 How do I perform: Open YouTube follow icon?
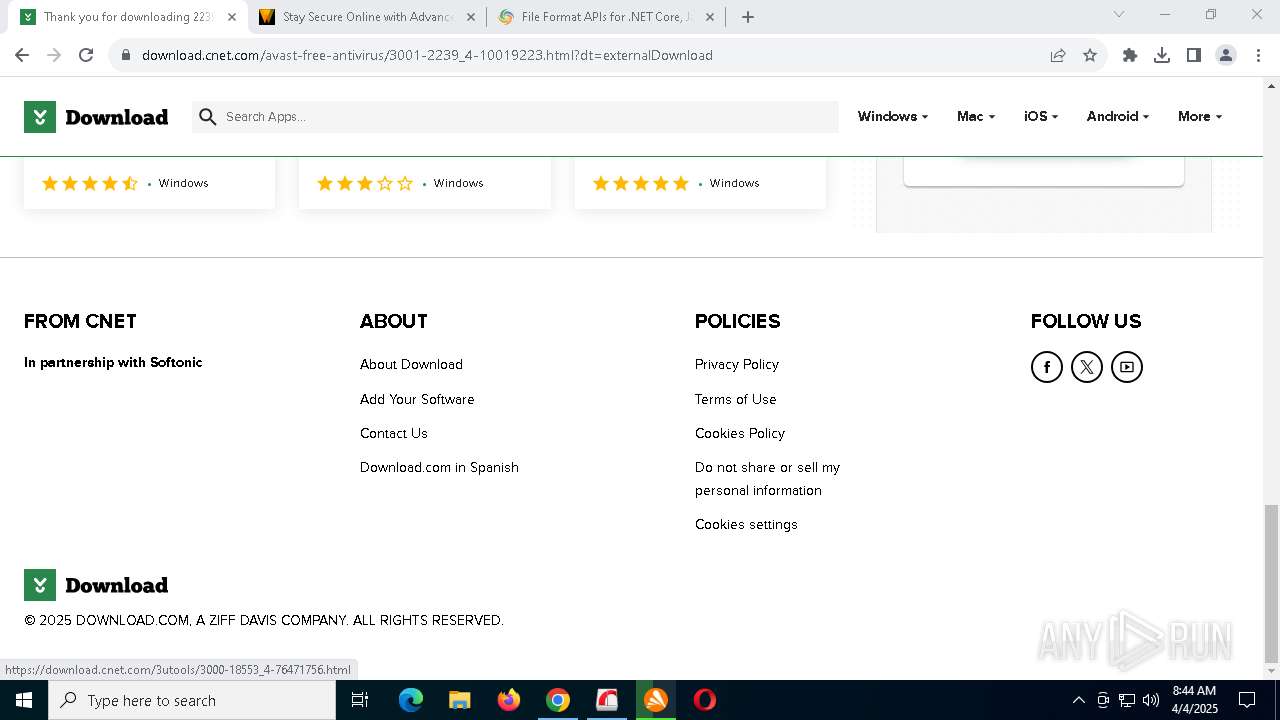[x=1126, y=367]
